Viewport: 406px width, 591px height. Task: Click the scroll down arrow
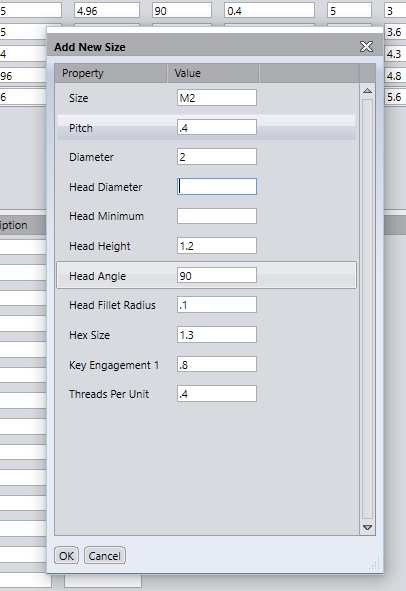(368, 528)
